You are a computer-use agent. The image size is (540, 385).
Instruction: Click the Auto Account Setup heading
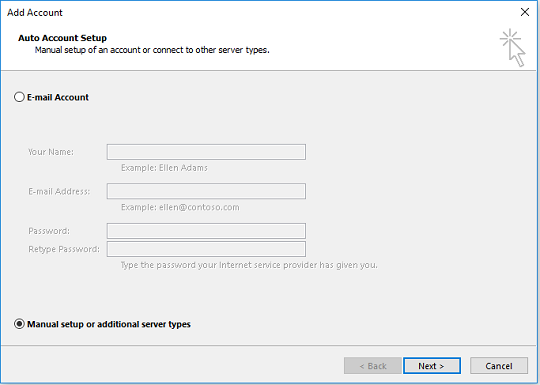[62, 38]
